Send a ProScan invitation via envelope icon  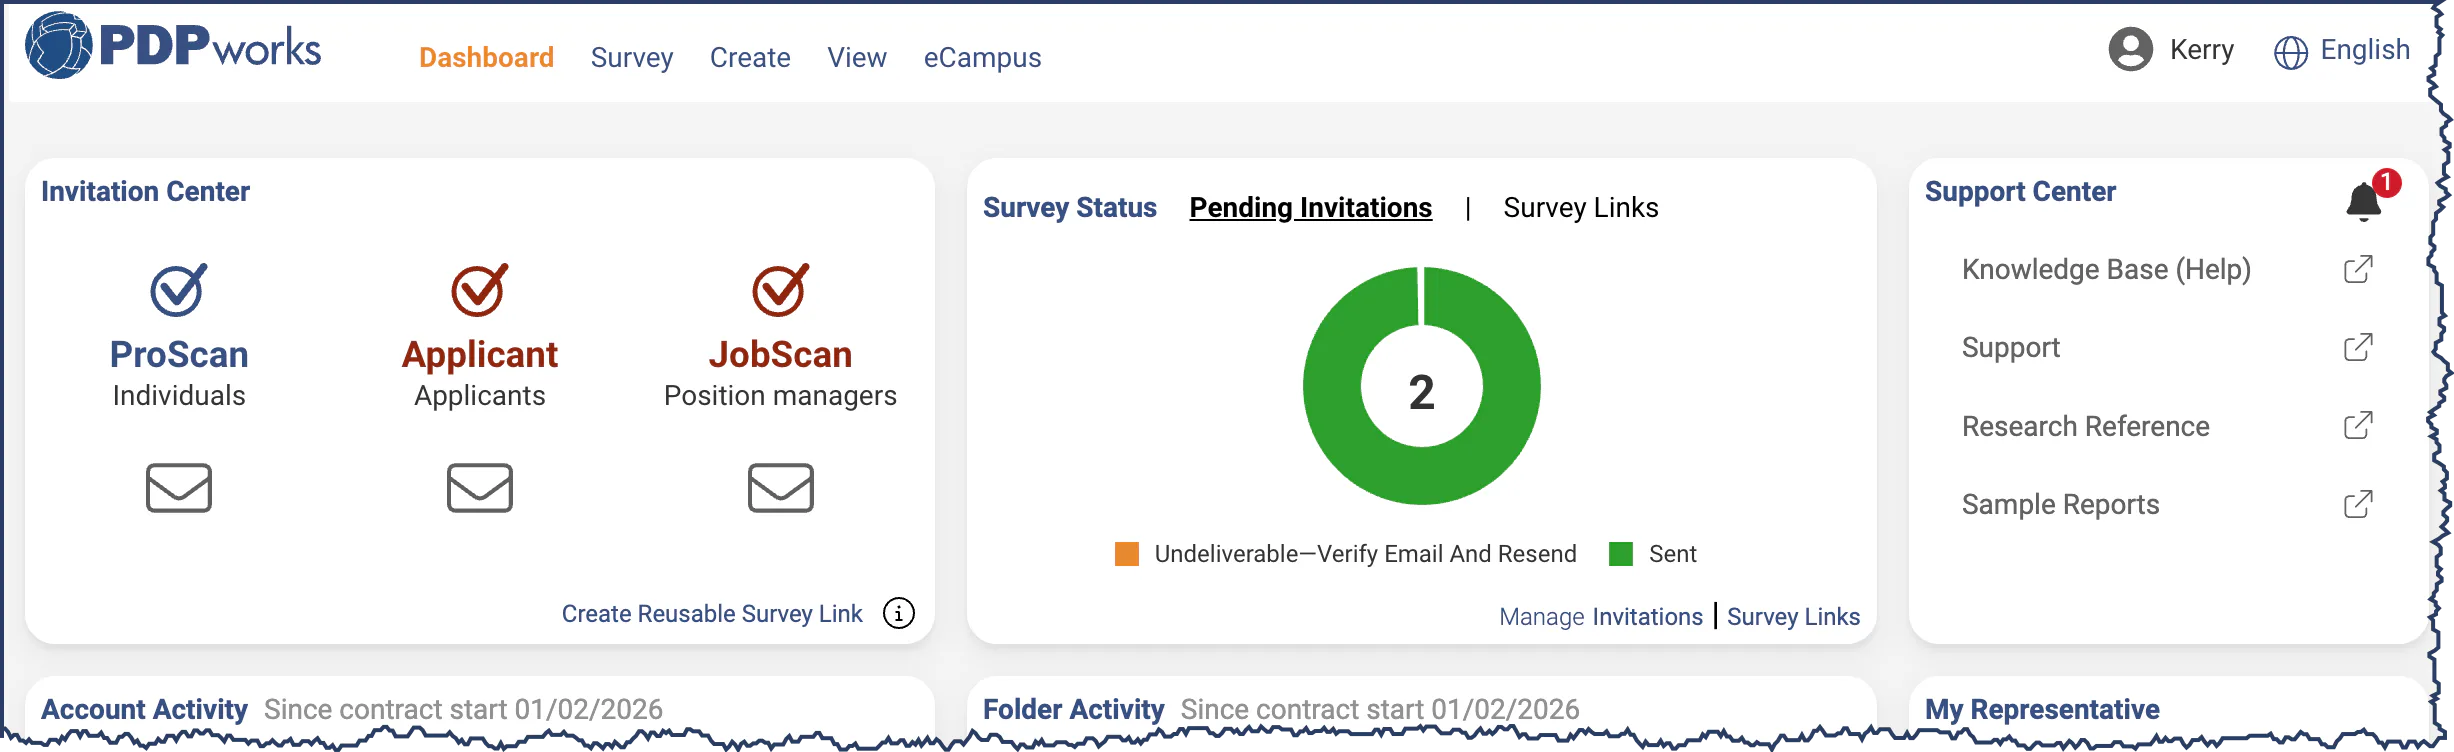point(179,488)
